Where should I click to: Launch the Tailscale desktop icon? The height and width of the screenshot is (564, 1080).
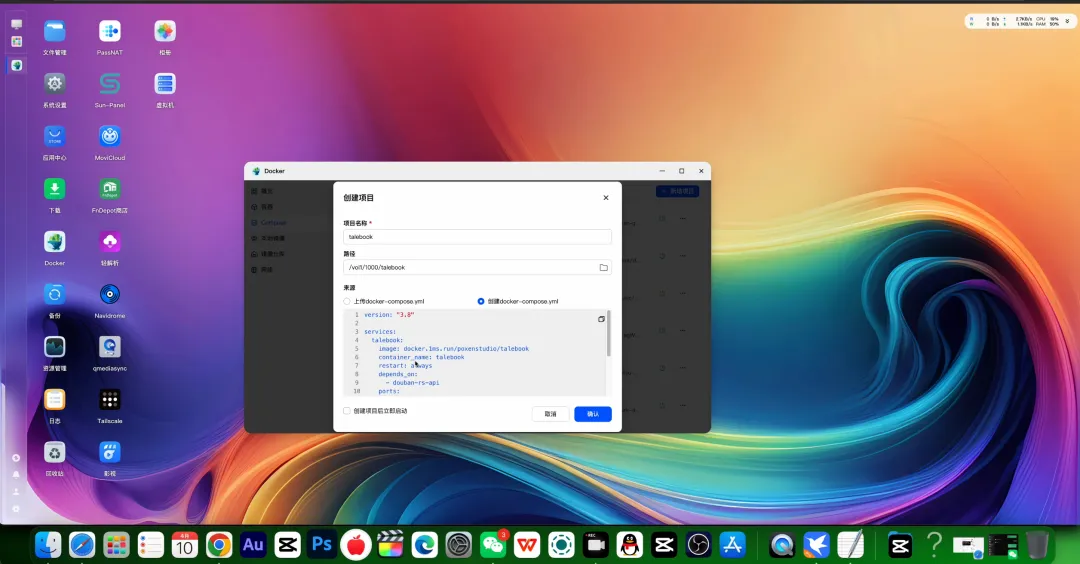(110, 399)
